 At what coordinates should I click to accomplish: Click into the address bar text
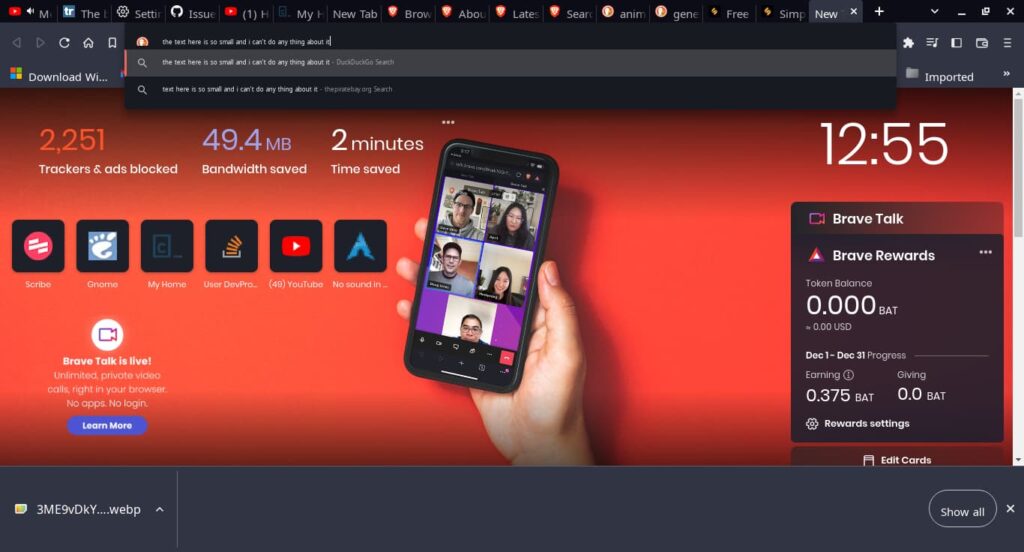point(246,42)
